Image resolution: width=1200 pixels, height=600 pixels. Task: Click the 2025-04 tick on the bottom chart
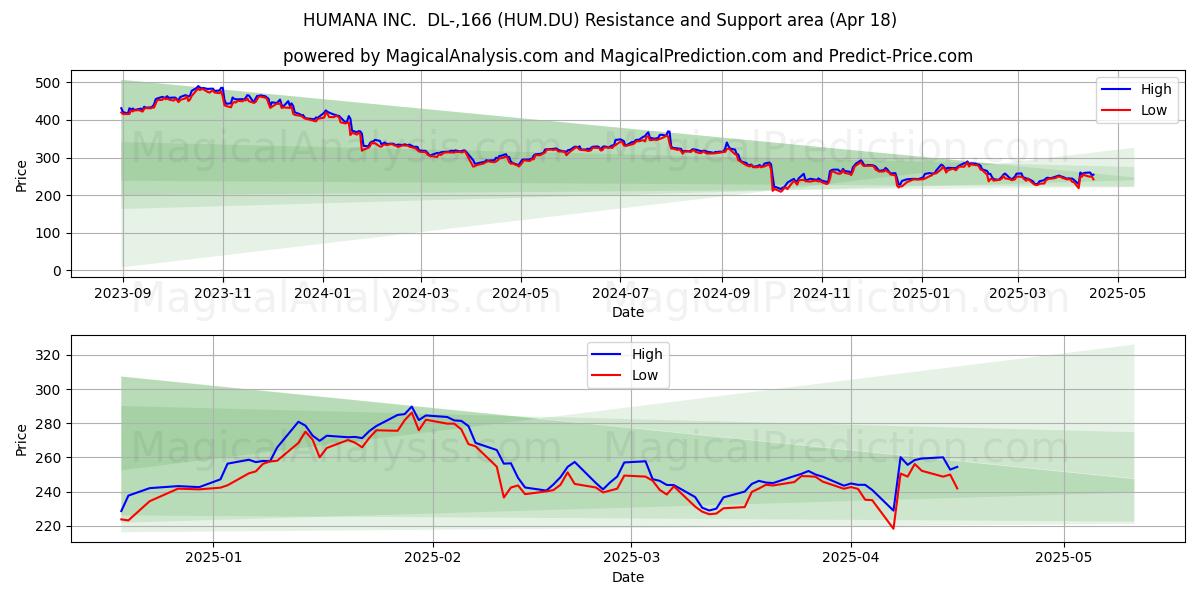851,559
